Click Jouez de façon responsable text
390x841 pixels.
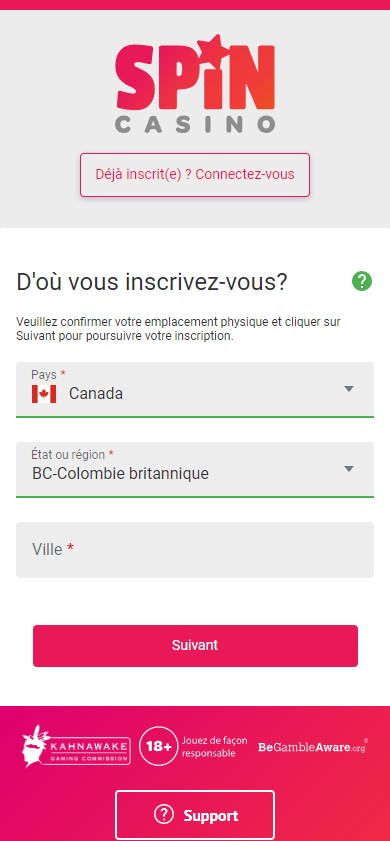tap(215, 747)
